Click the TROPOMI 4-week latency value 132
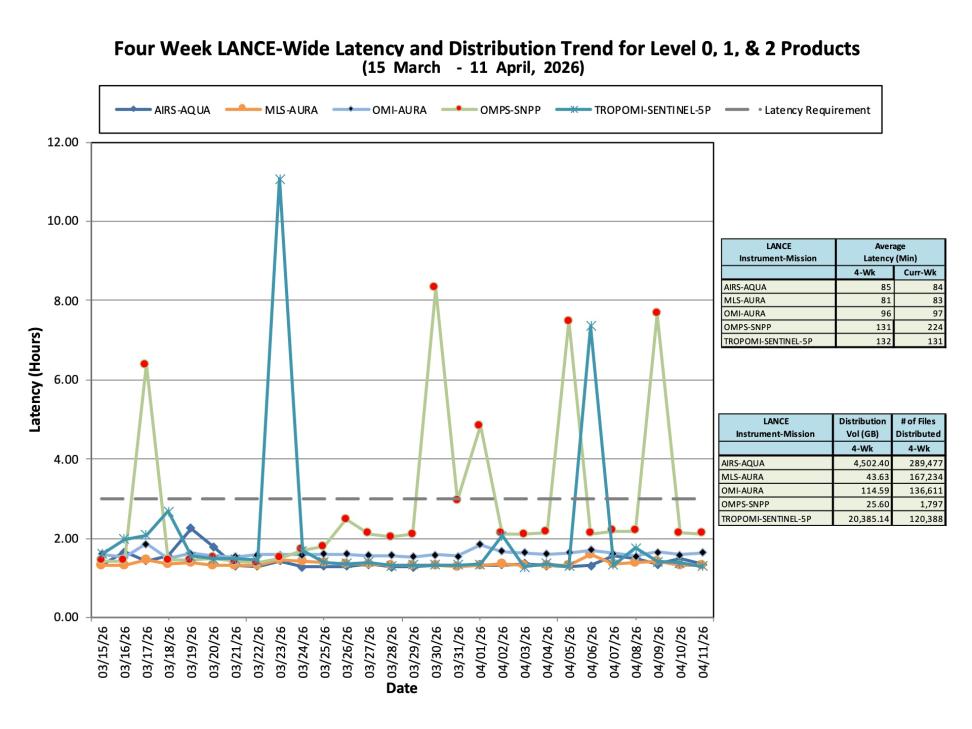Image resolution: width=972 pixels, height=729 pixels. (883, 341)
